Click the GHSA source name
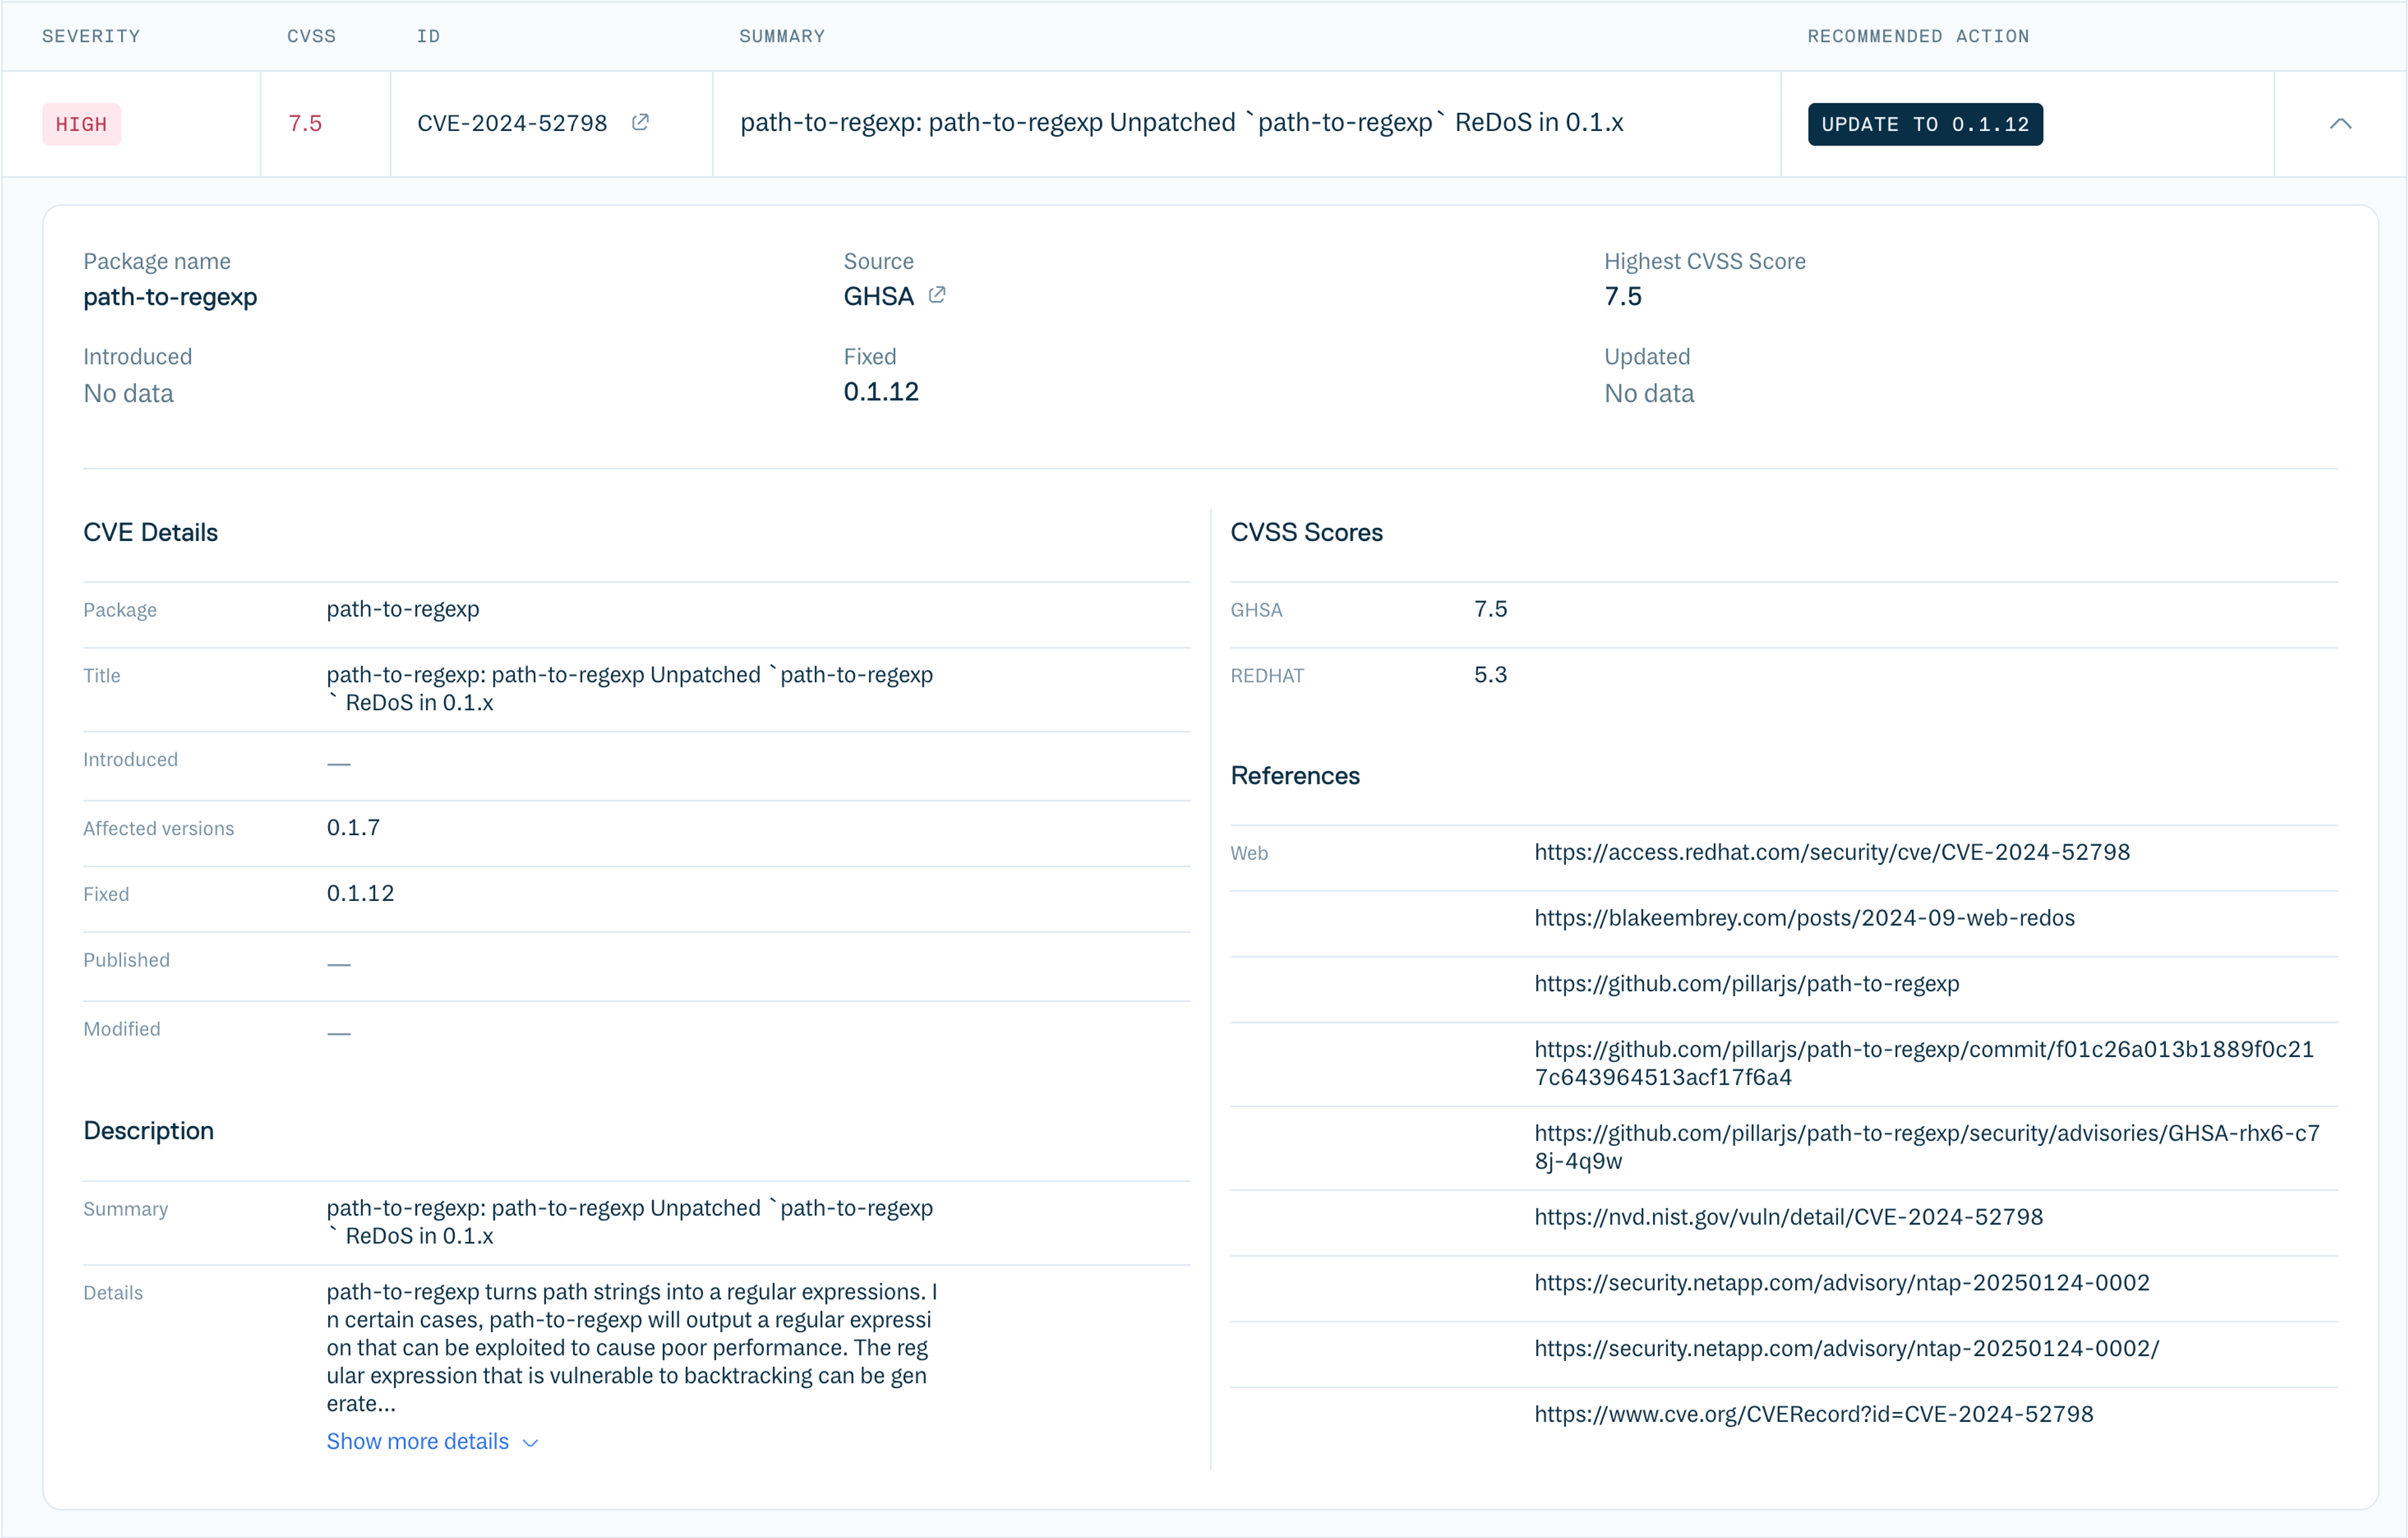The image size is (2408, 1538). 878,296
